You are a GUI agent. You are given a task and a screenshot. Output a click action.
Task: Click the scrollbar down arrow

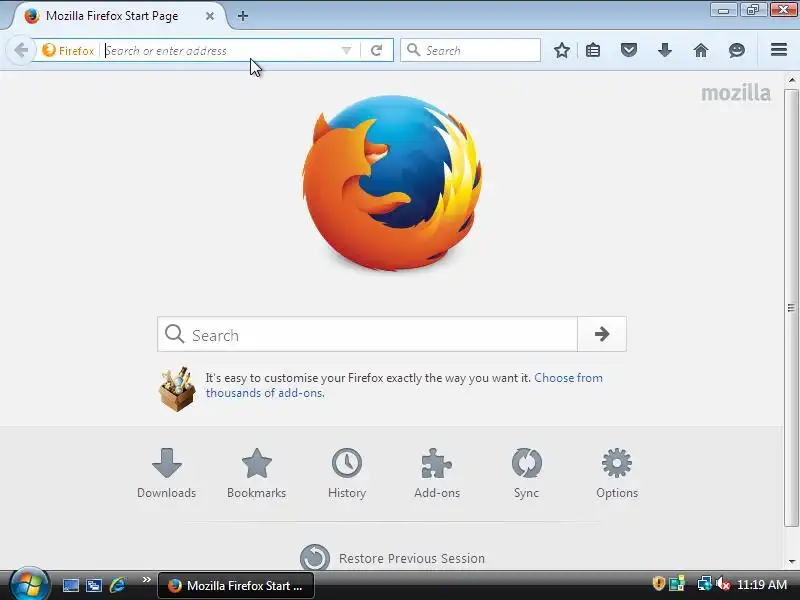[791, 562]
